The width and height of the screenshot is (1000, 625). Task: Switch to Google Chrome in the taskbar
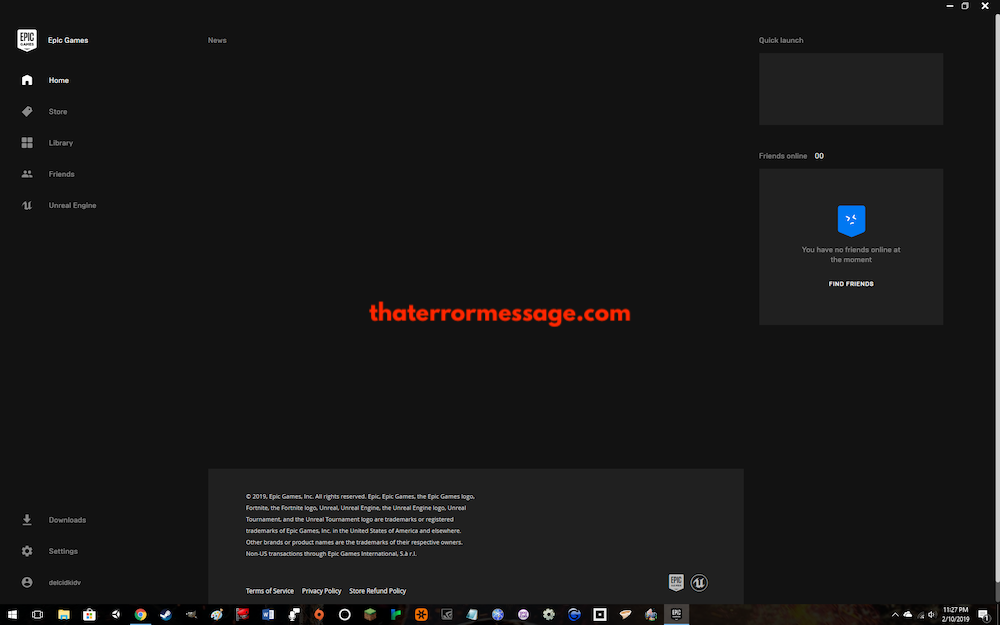tap(140, 615)
